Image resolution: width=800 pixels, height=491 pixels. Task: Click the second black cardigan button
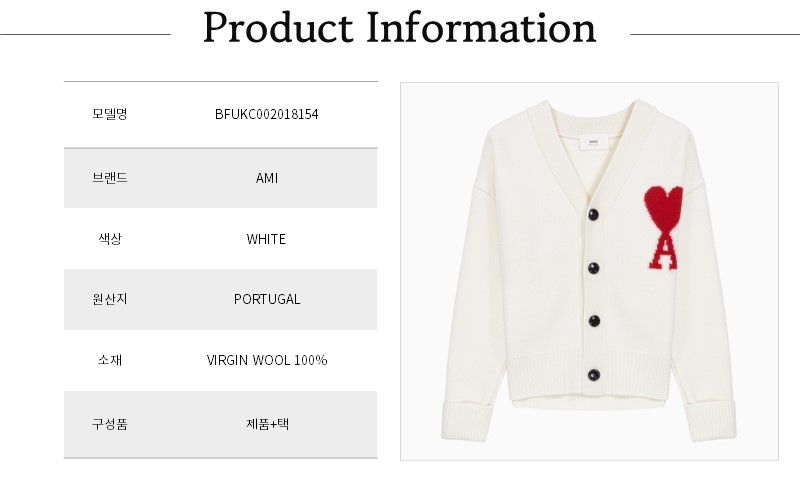point(593,267)
